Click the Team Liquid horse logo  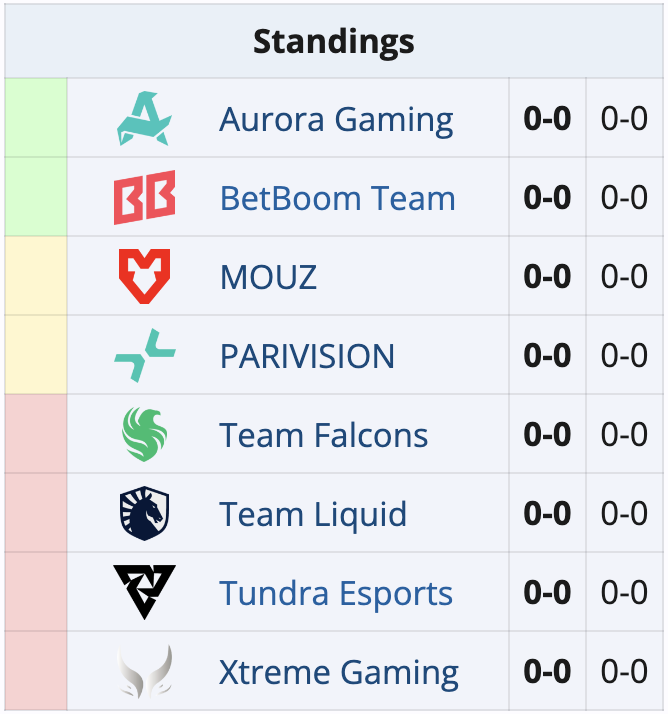[144, 514]
